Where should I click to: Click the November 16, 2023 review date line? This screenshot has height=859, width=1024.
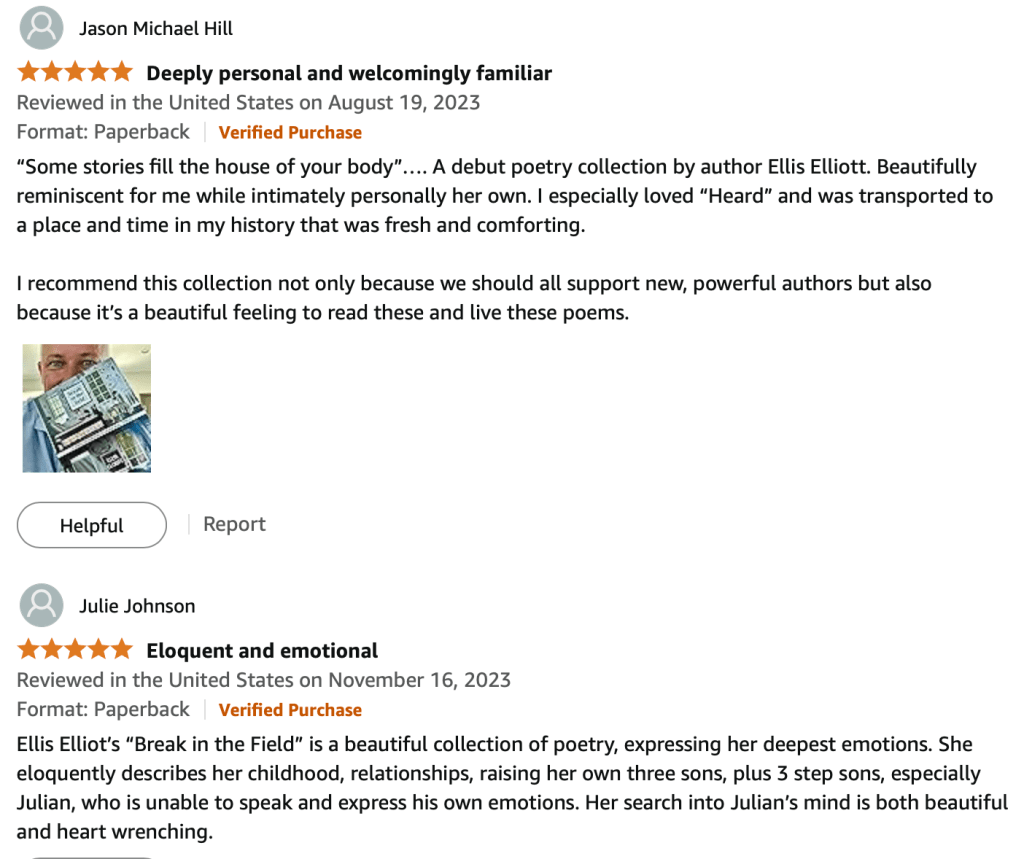[264, 680]
